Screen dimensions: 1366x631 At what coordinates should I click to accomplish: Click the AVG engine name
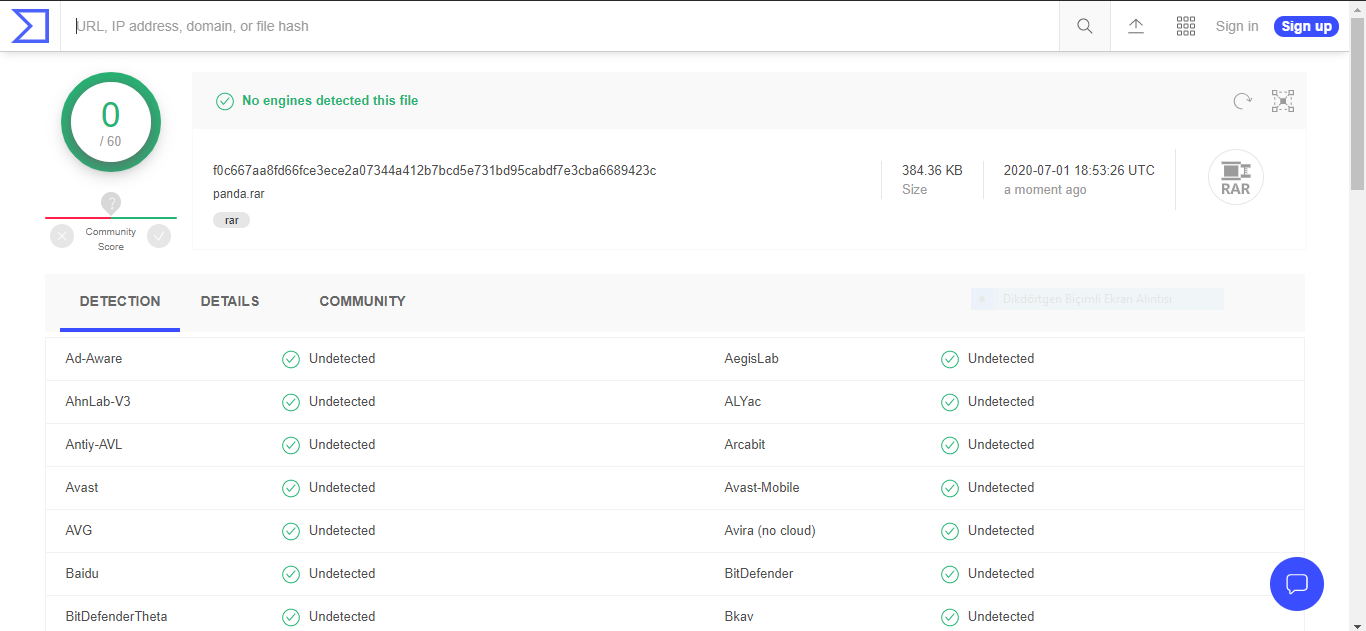click(79, 531)
